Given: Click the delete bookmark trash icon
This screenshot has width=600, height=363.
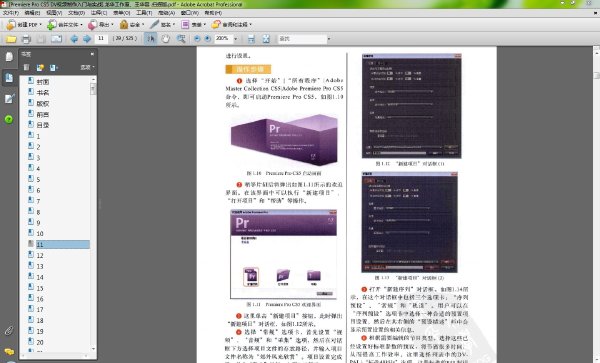Looking at the screenshot, I should coord(26,68).
